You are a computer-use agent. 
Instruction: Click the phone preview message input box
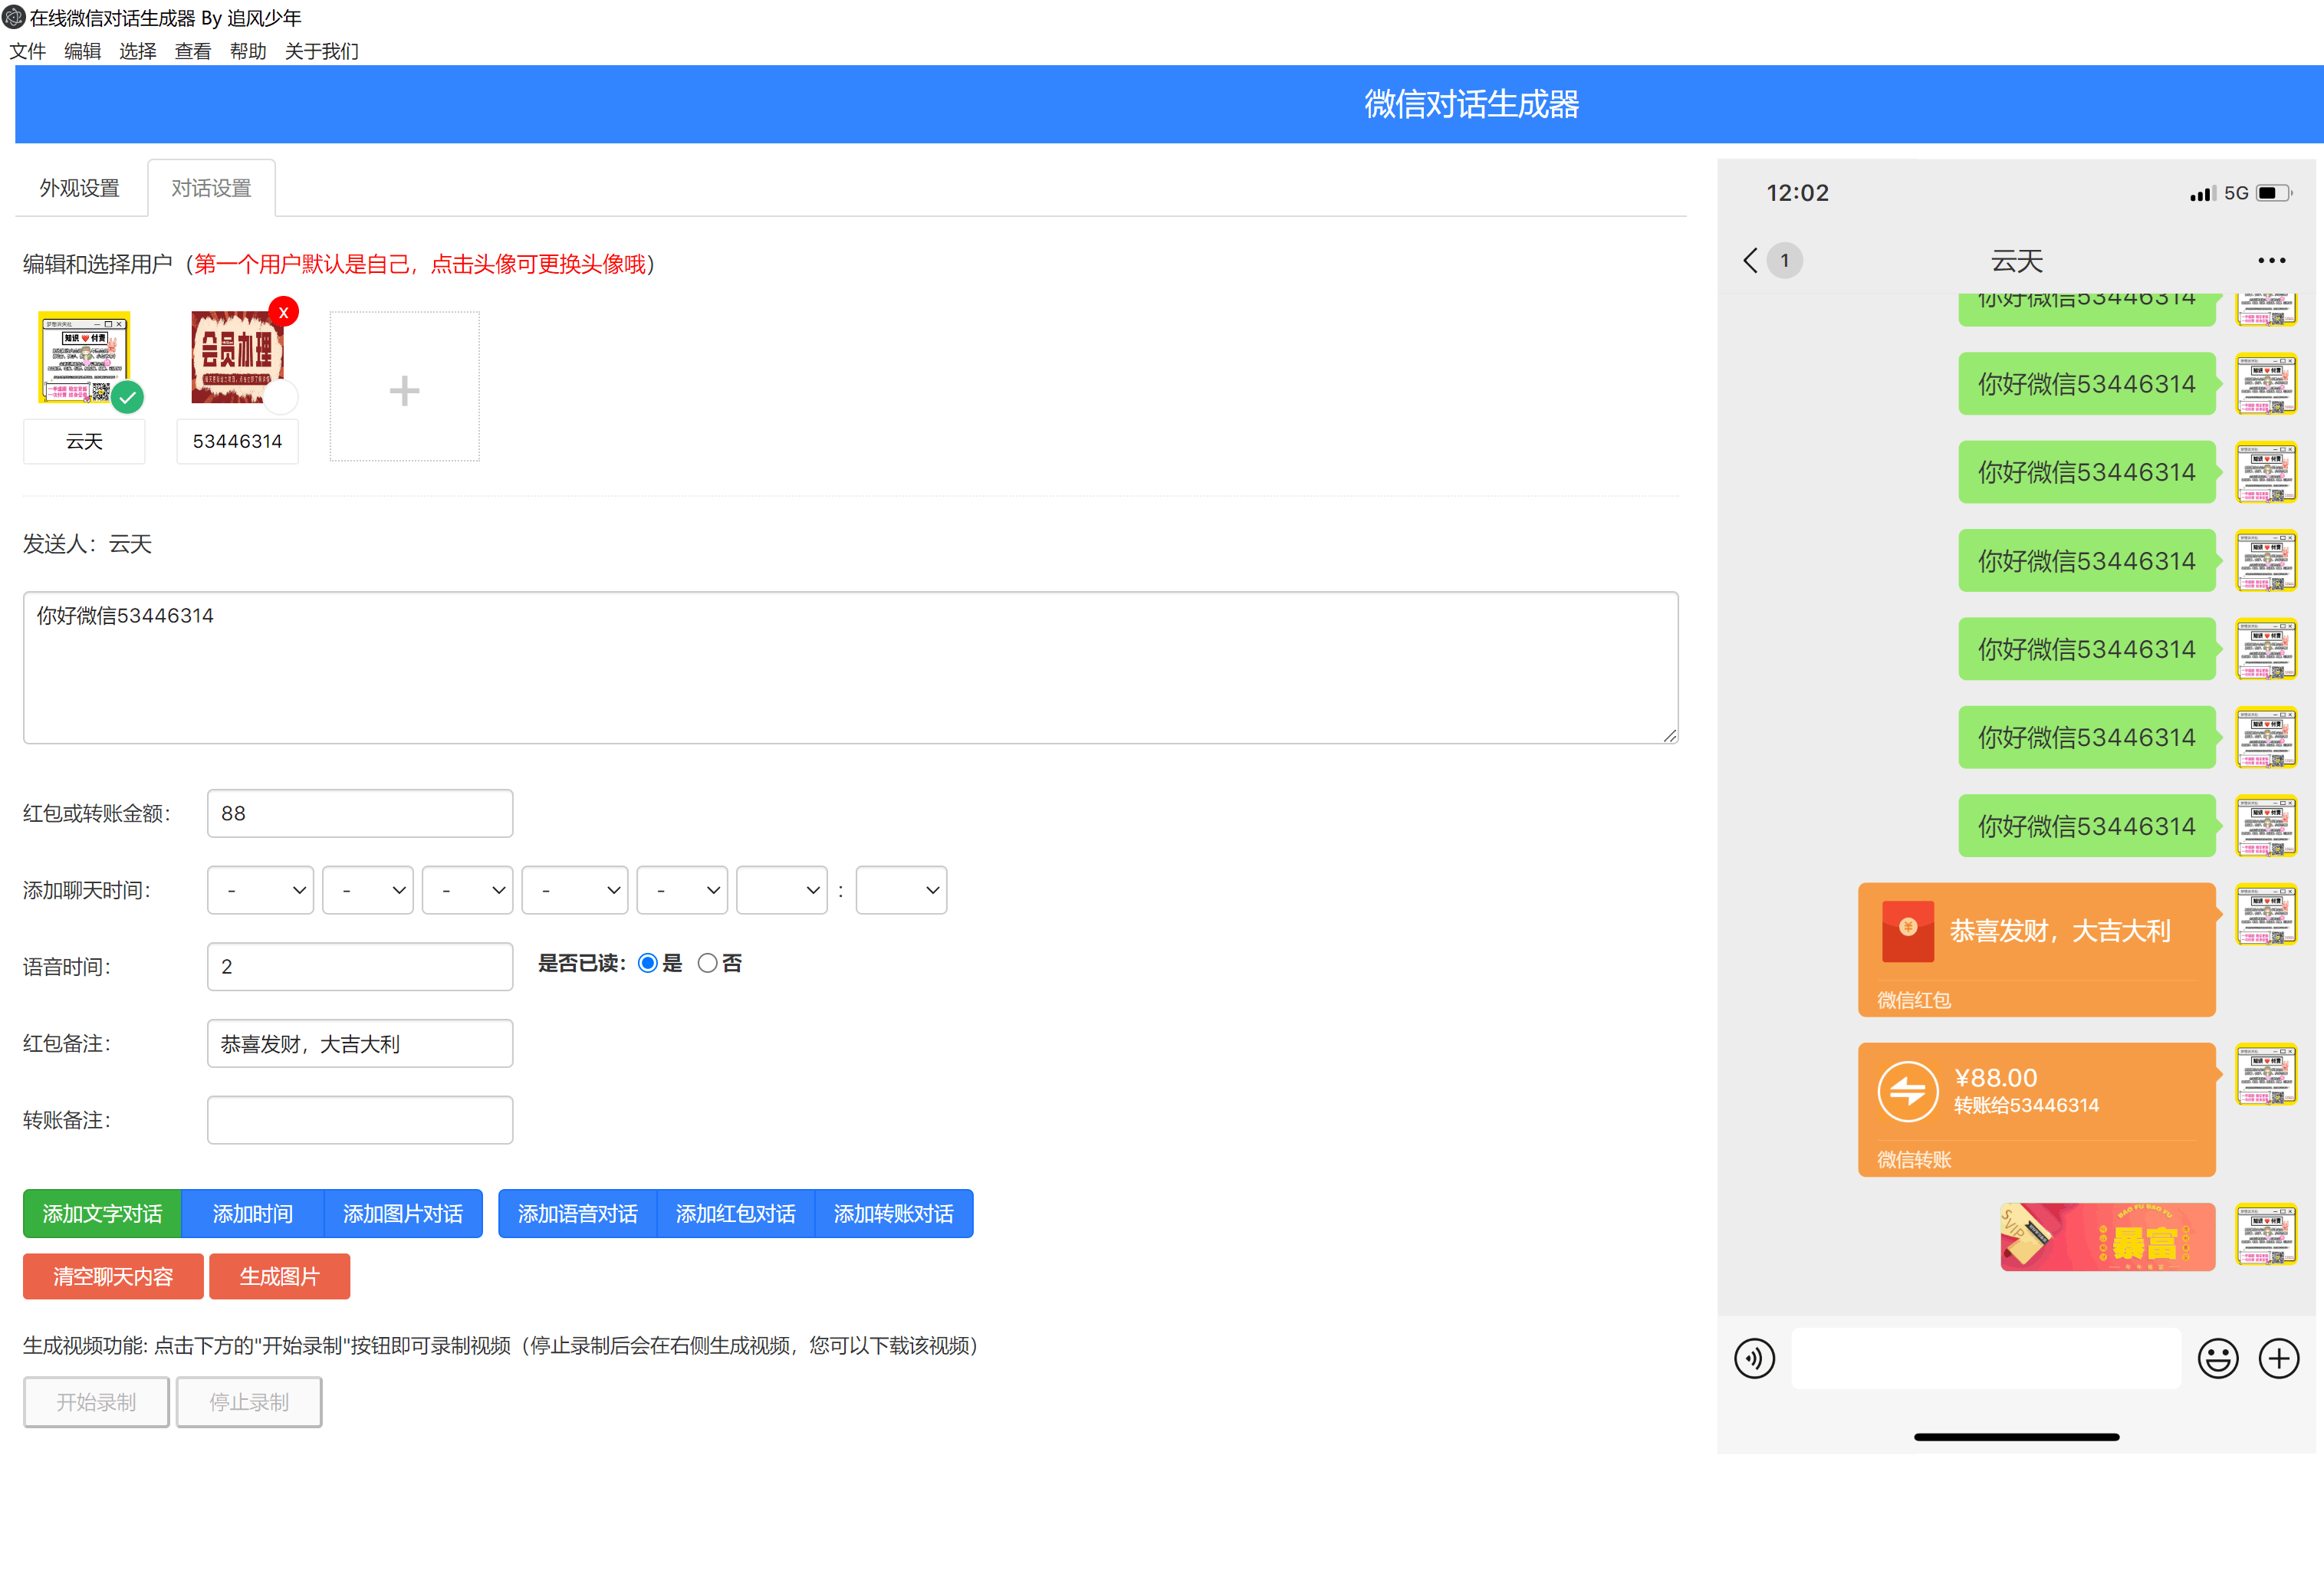1985,1358
